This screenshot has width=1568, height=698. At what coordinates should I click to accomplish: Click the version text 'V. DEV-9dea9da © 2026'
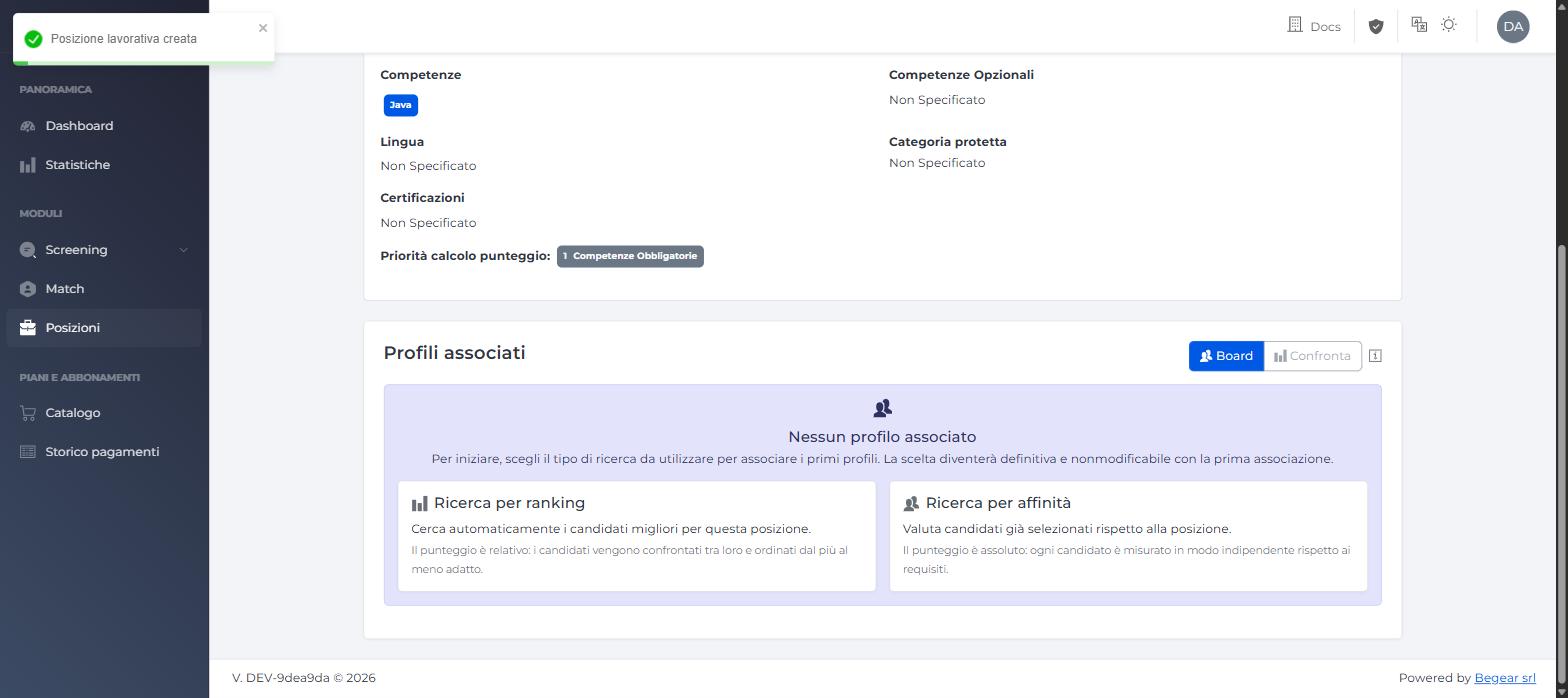point(304,678)
